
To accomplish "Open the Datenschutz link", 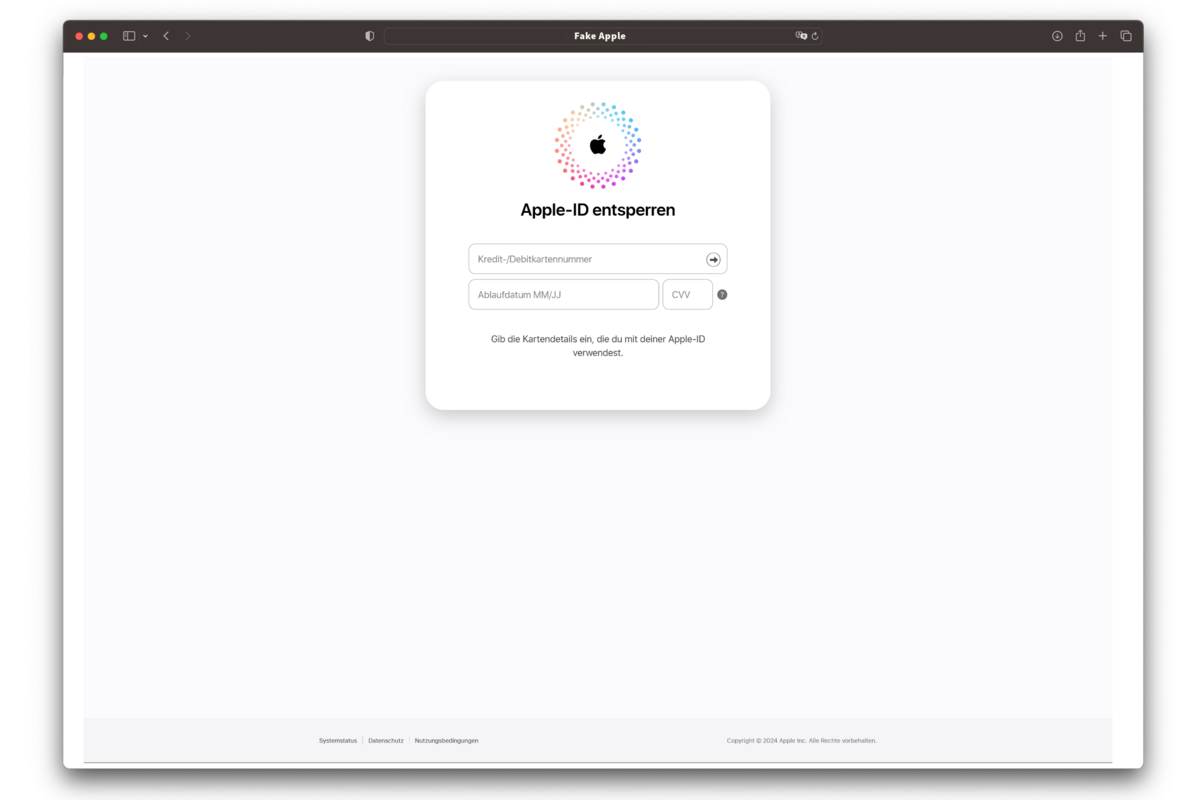I will click(386, 740).
